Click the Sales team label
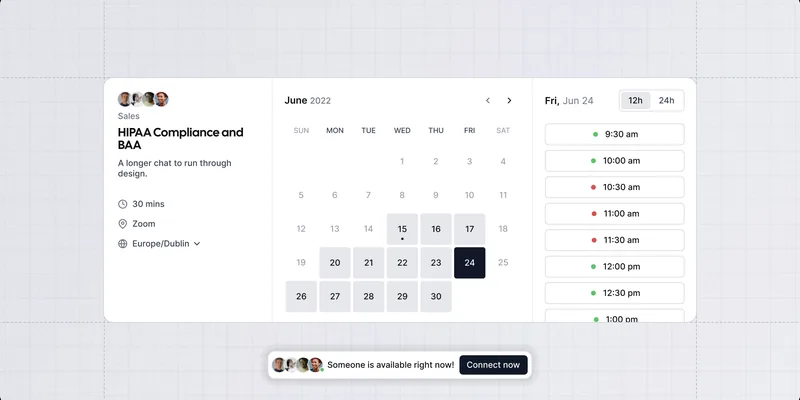 (x=129, y=116)
